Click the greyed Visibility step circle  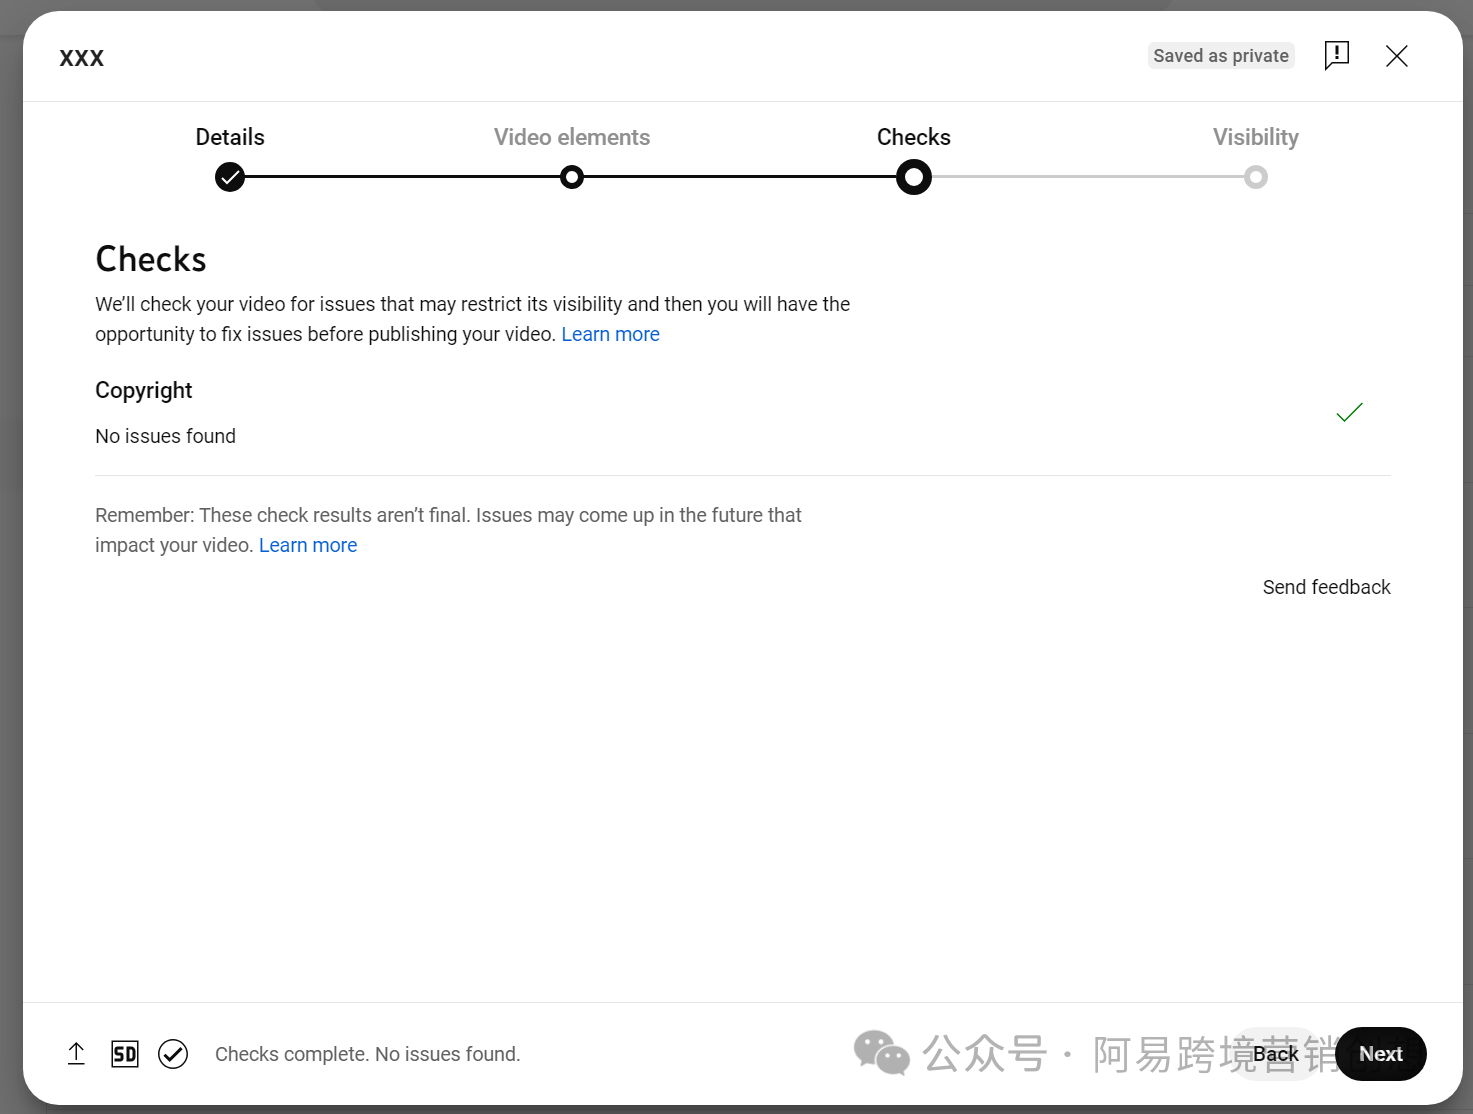coord(1255,177)
